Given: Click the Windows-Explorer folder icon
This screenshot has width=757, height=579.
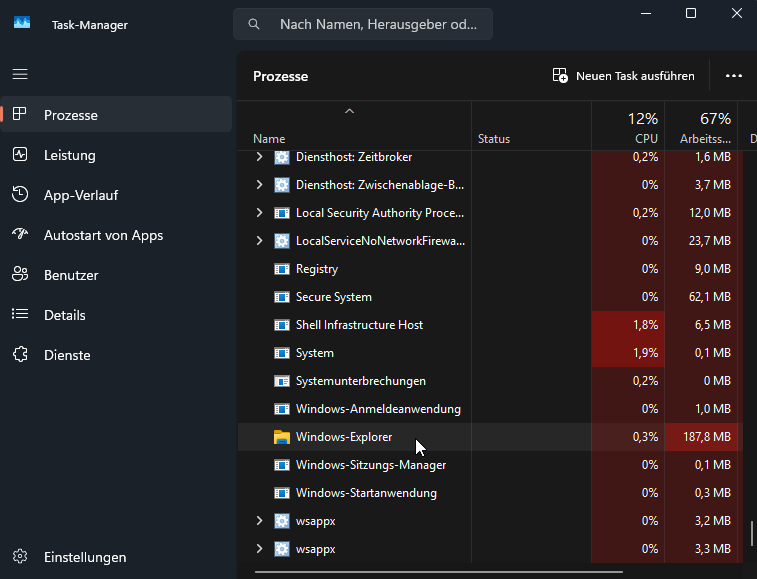Looking at the screenshot, I should point(281,437).
